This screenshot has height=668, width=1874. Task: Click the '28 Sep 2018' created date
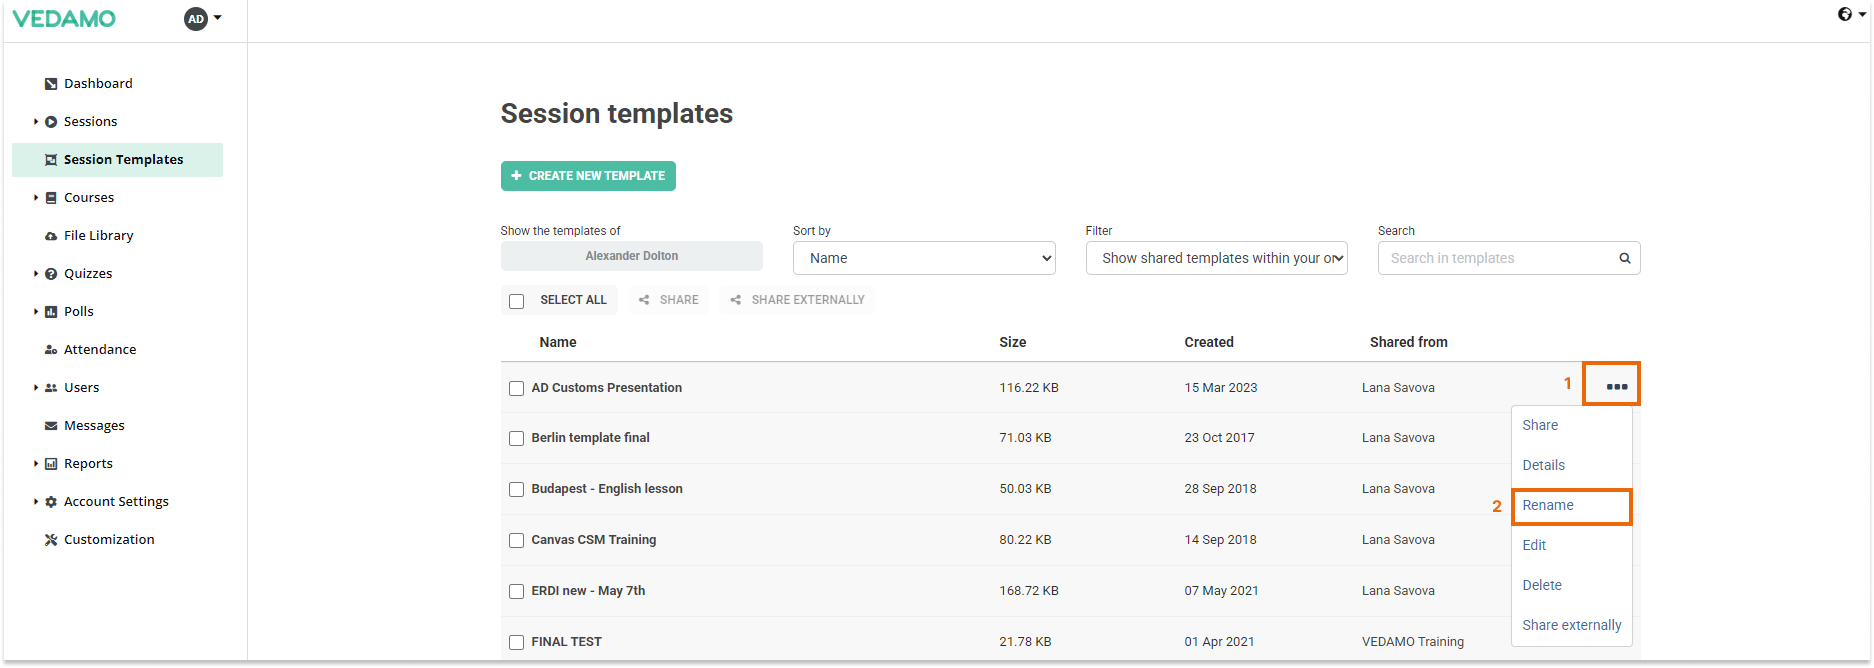(1221, 489)
